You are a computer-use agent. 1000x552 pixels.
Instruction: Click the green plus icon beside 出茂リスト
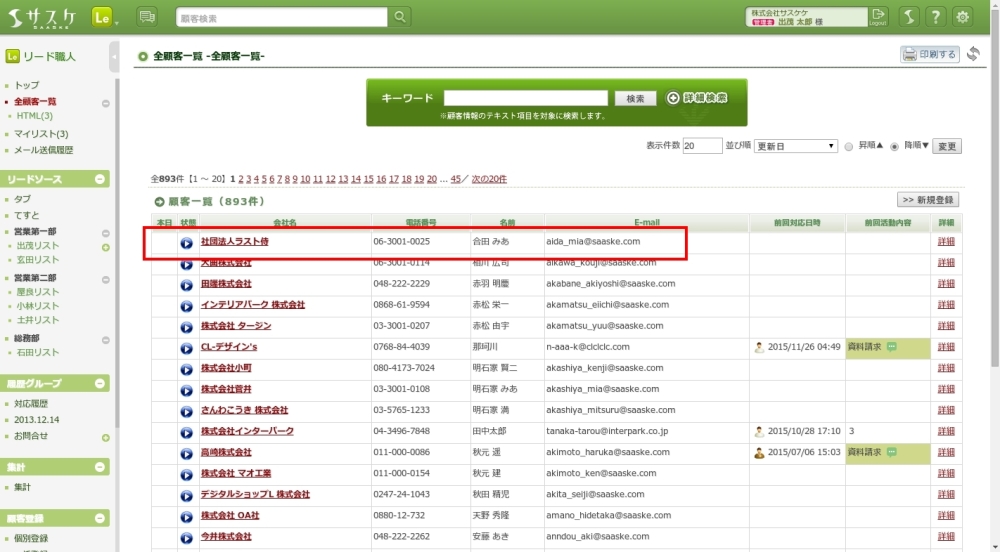105,246
